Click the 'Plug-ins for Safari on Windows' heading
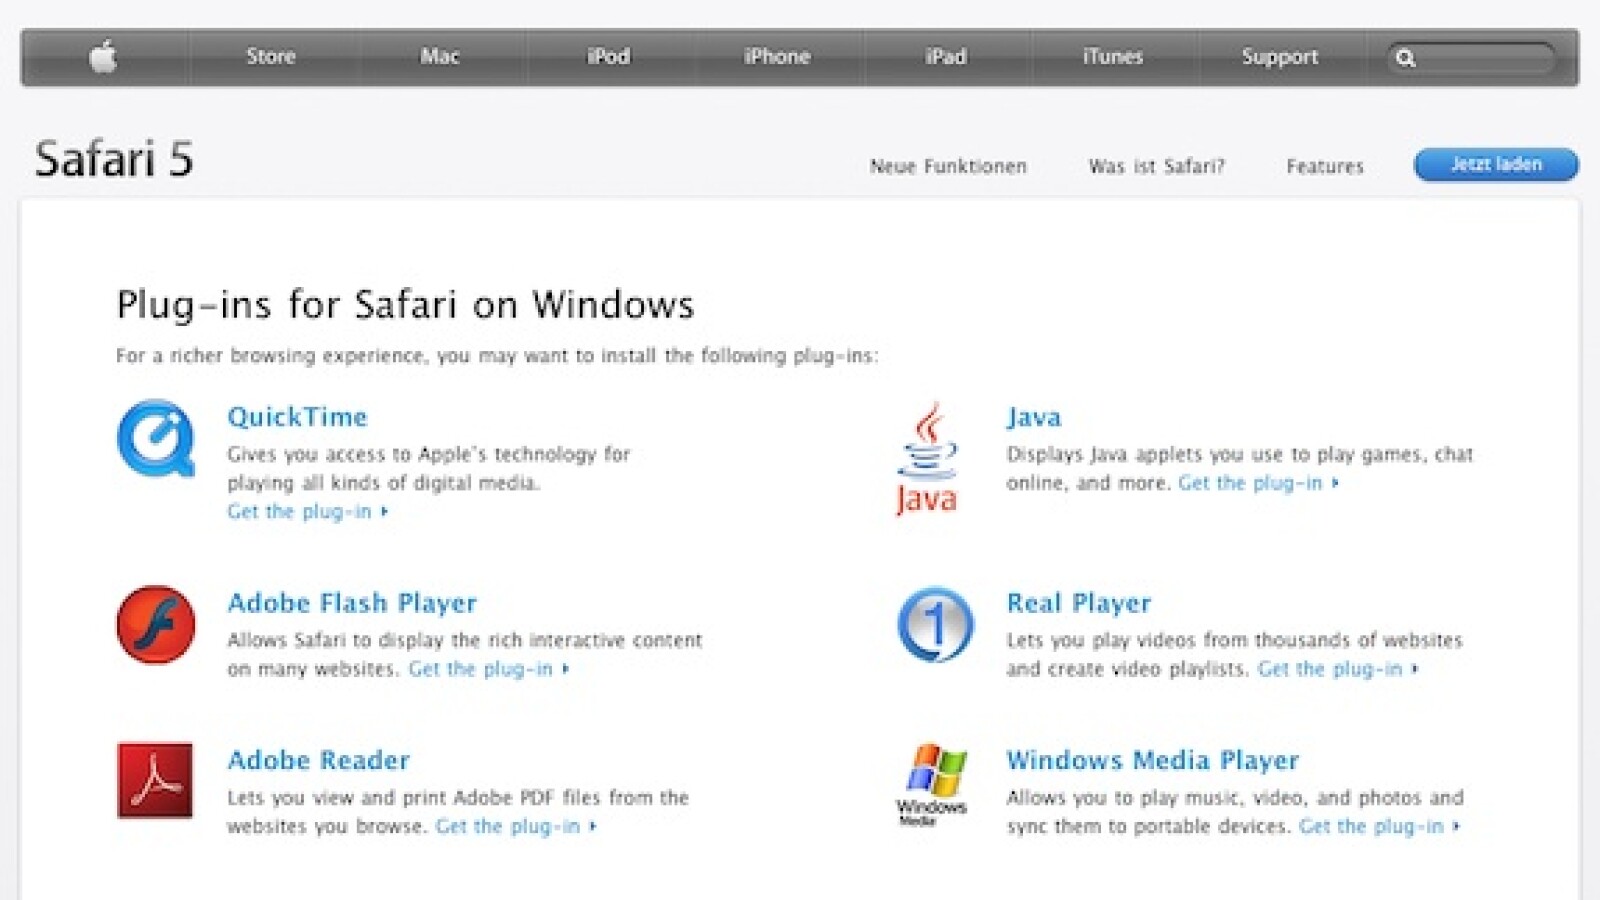 pyautogui.click(x=405, y=304)
